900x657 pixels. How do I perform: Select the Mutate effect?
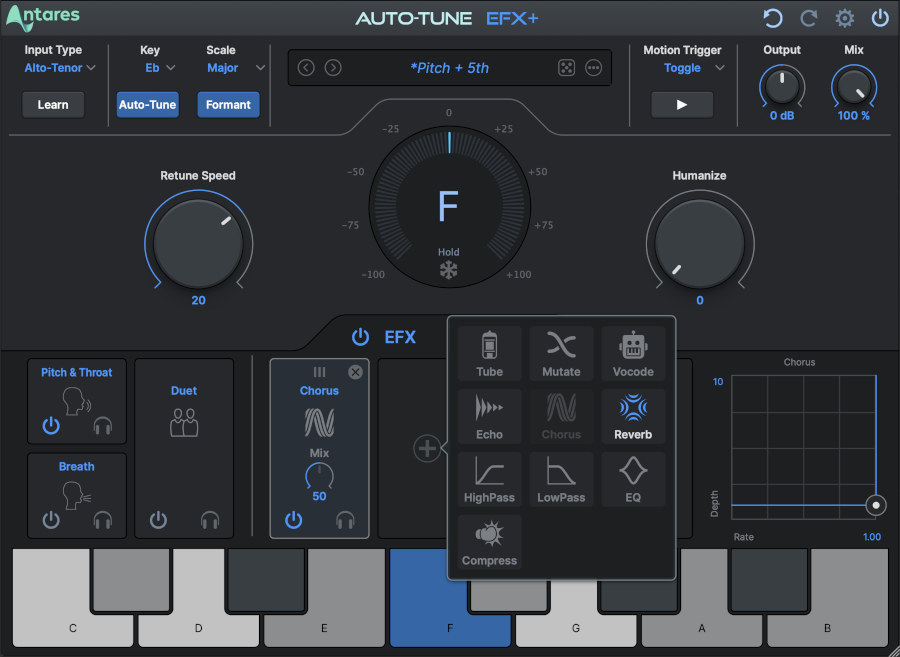click(561, 352)
